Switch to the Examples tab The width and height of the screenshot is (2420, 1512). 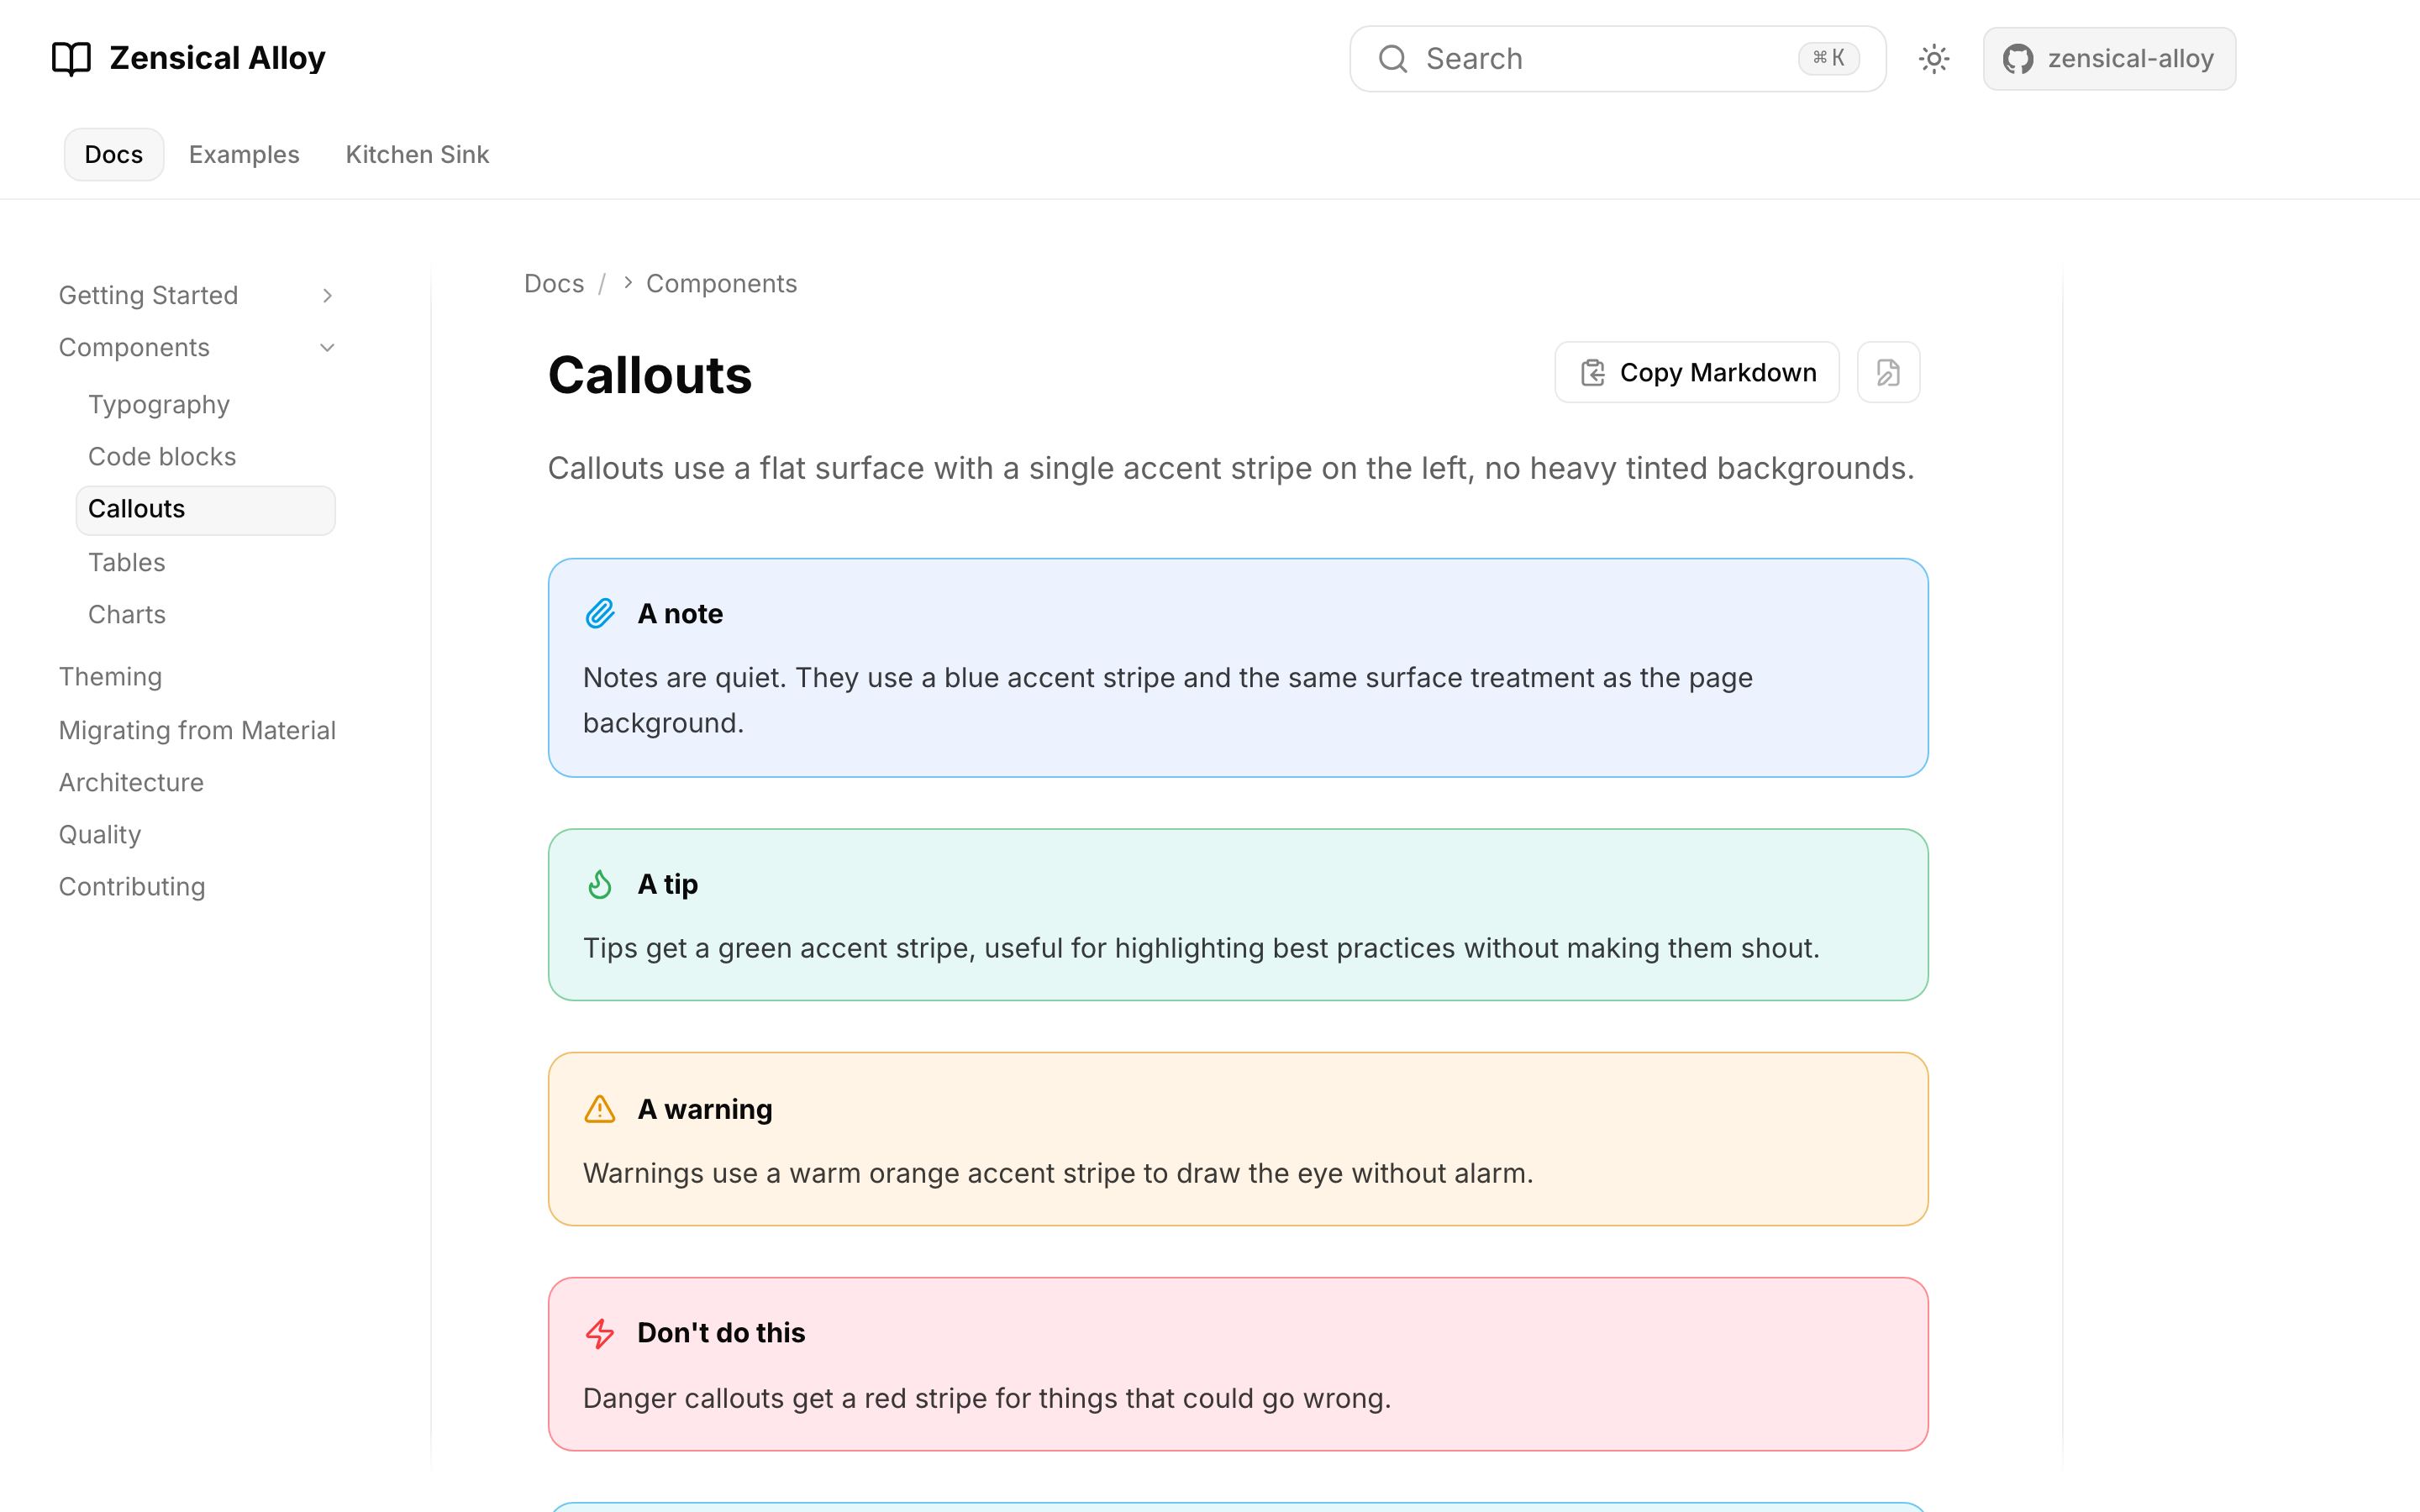pos(244,155)
